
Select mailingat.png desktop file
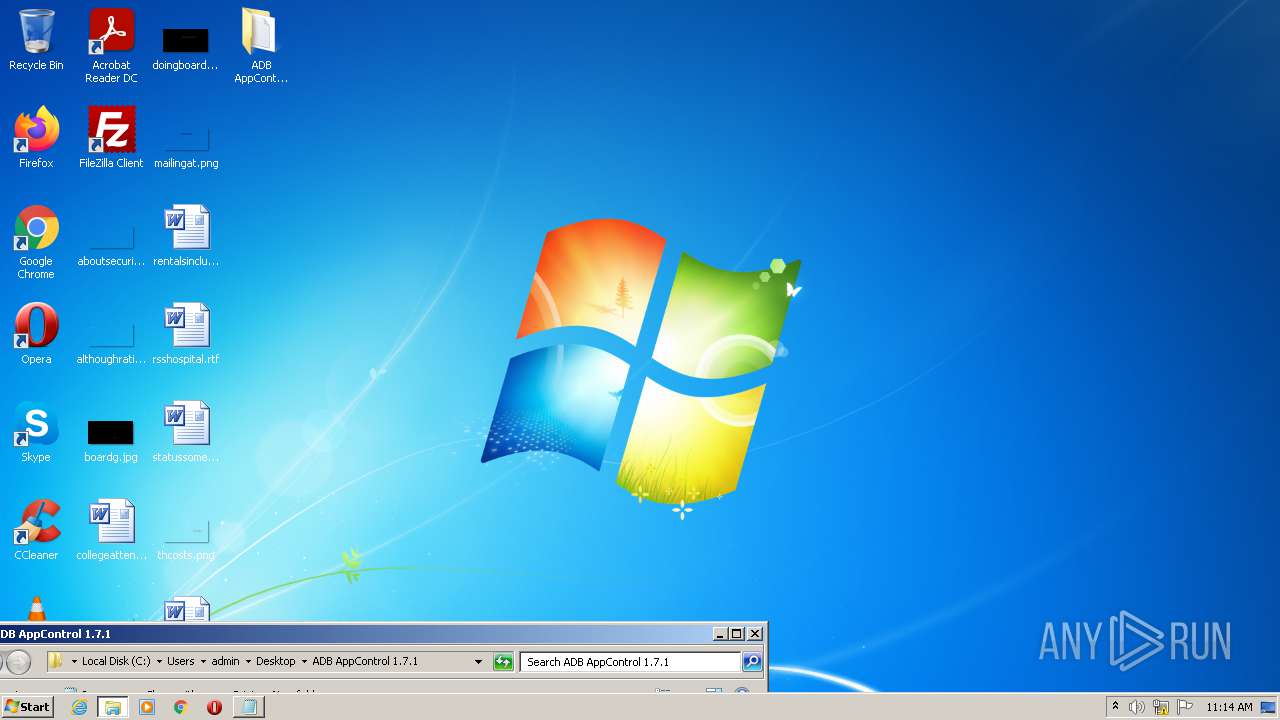coord(186,146)
